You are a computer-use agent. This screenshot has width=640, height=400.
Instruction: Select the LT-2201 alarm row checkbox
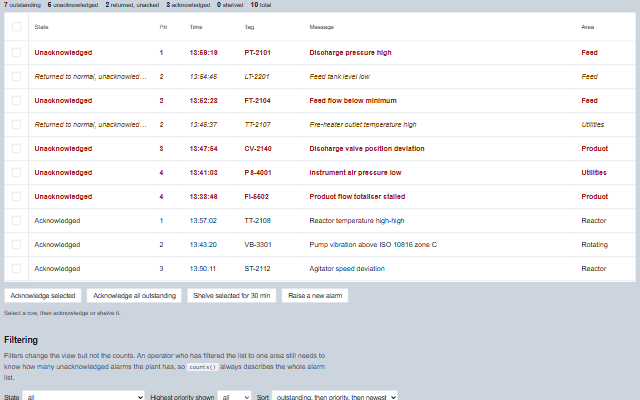click(16, 76)
